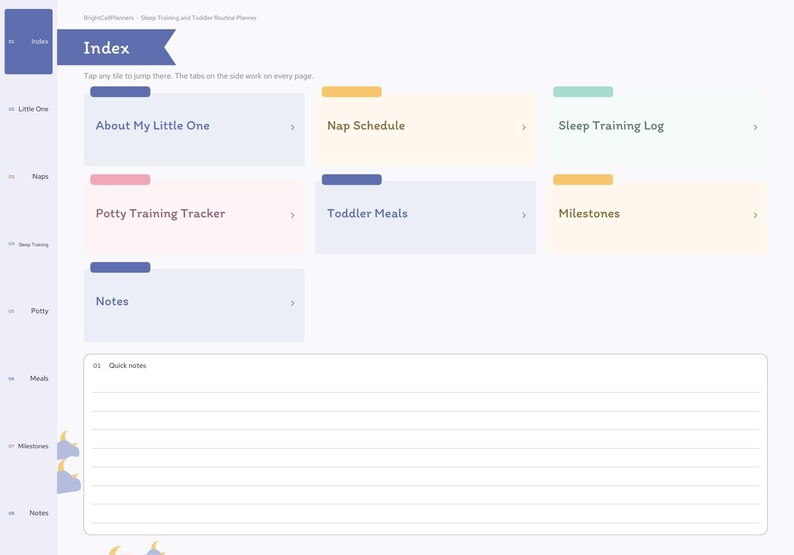Screen dimensions: 794x555
Task: Click the pink tag above Potty Training Tracker
Action: point(120,179)
